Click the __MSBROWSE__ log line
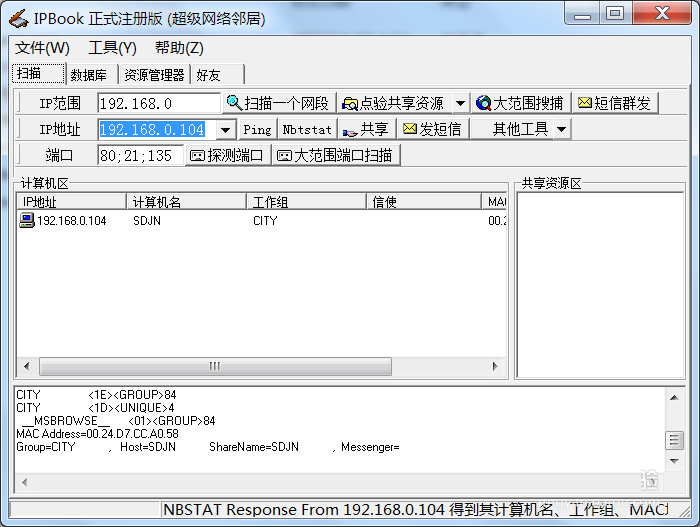700x527 pixels. click(118, 421)
